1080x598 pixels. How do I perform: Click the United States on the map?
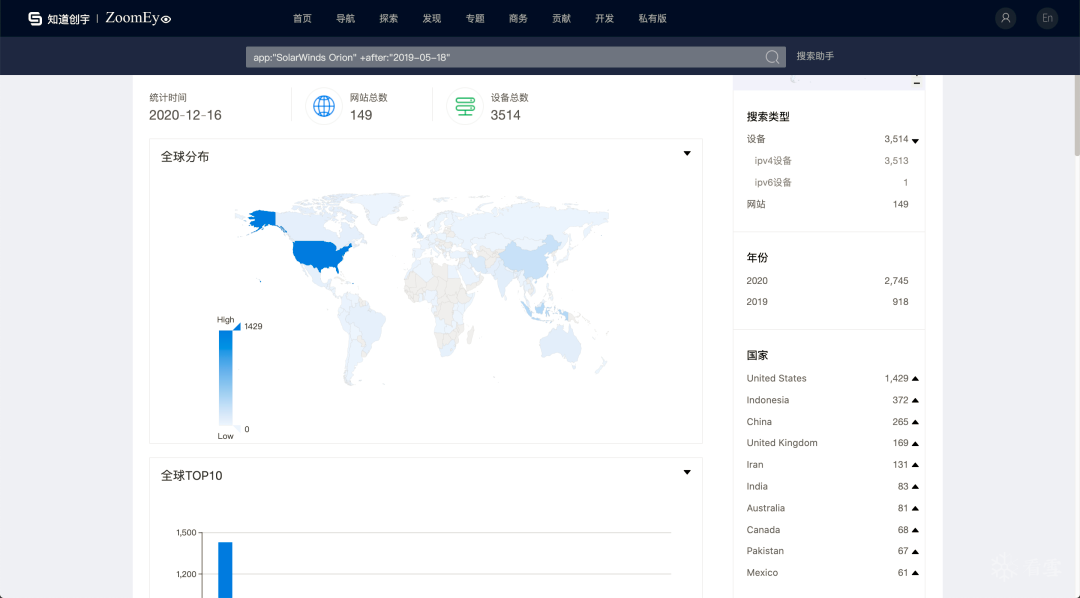[320, 255]
